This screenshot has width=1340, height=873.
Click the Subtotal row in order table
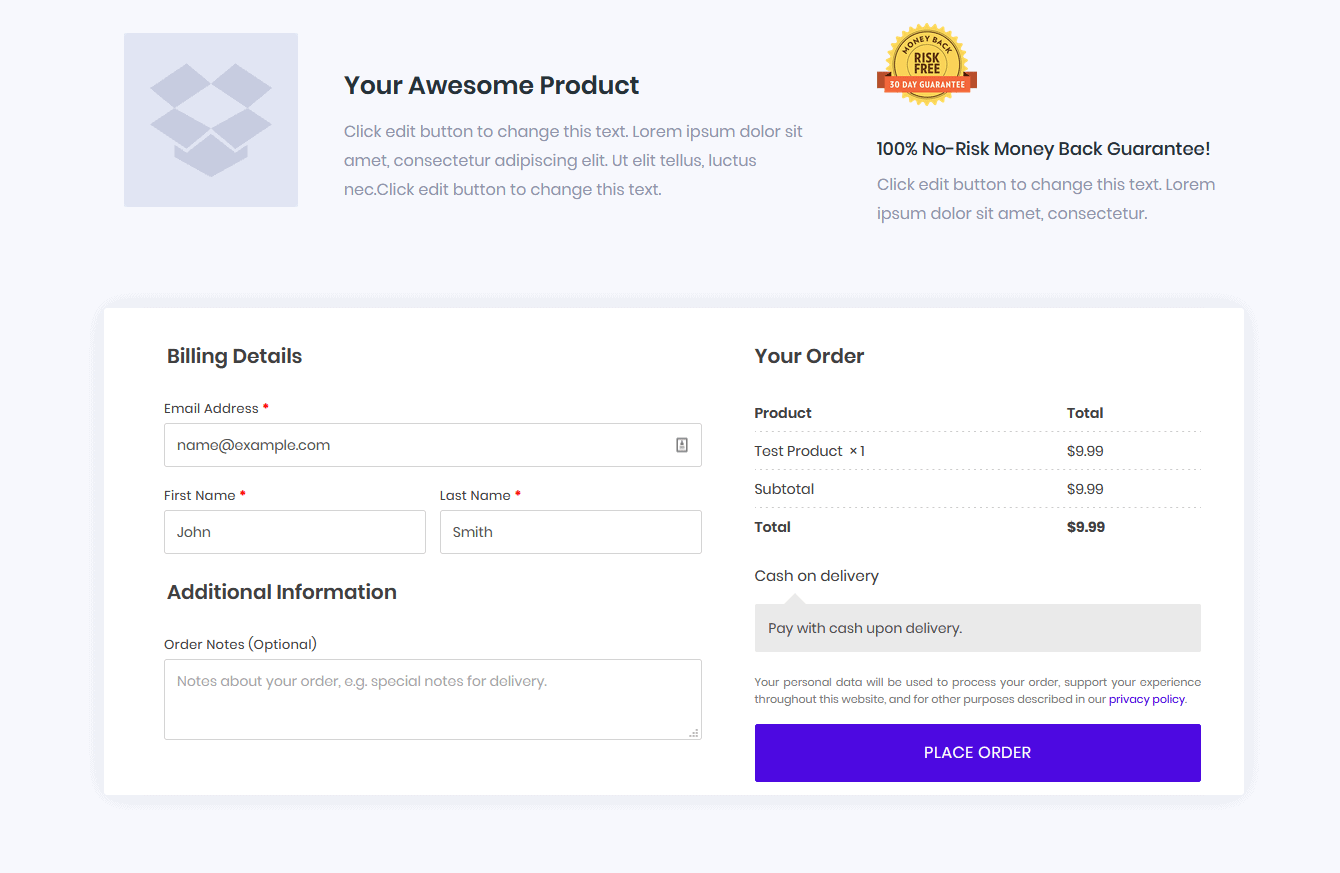(x=978, y=489)
